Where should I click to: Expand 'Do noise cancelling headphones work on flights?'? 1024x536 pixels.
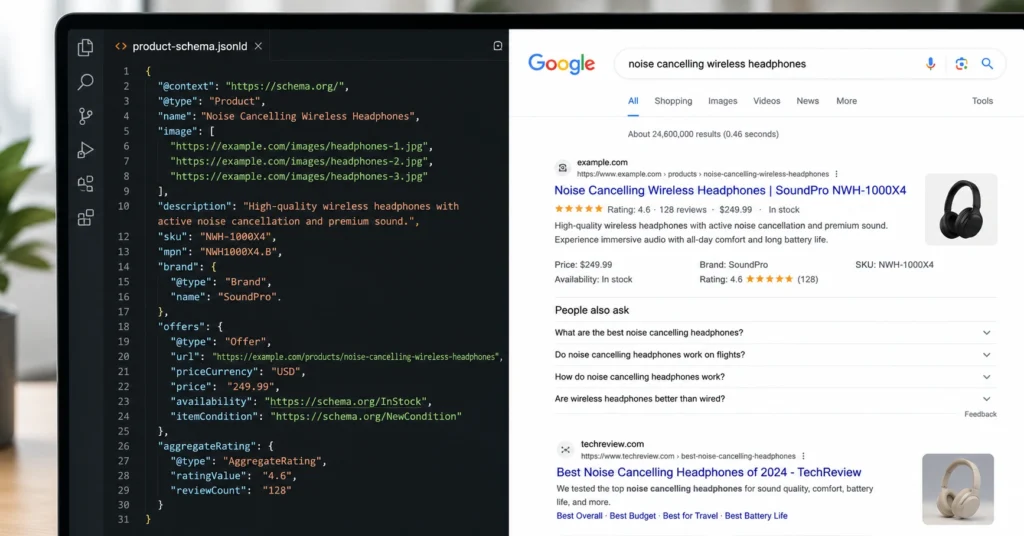click(x=775, y=355)
